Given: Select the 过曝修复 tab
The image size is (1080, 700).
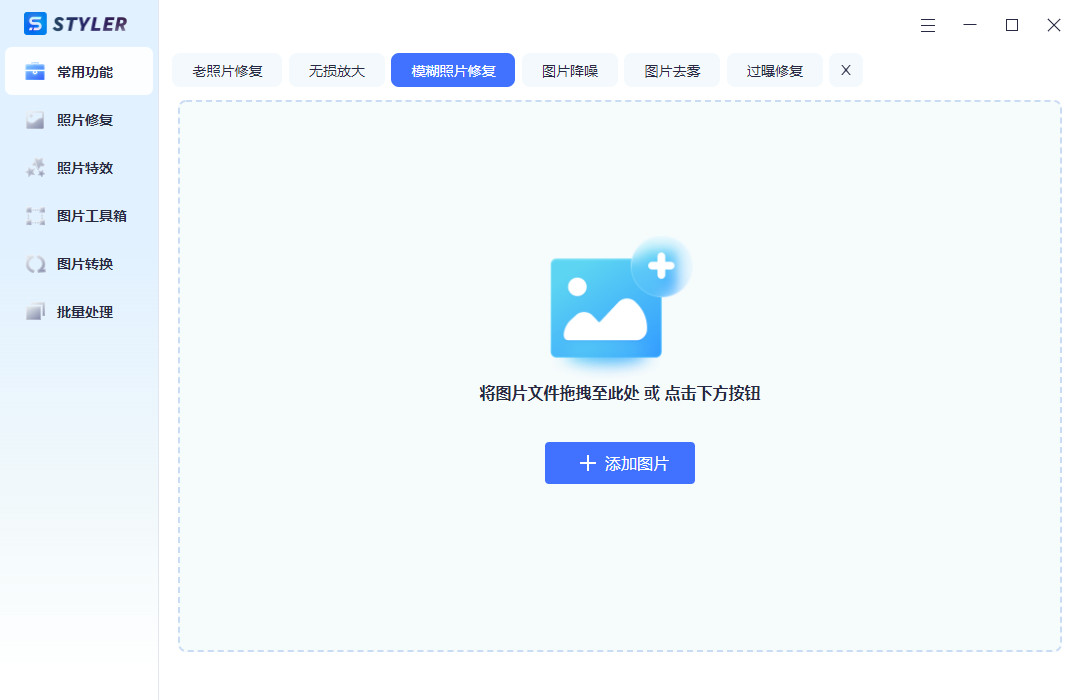Looking at the screenshot, I should [773, 70].
